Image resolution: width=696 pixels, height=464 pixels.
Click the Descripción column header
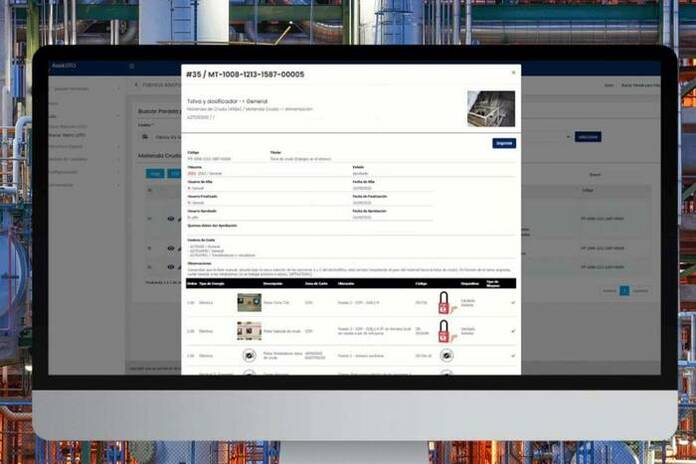(x=275, y=283)
